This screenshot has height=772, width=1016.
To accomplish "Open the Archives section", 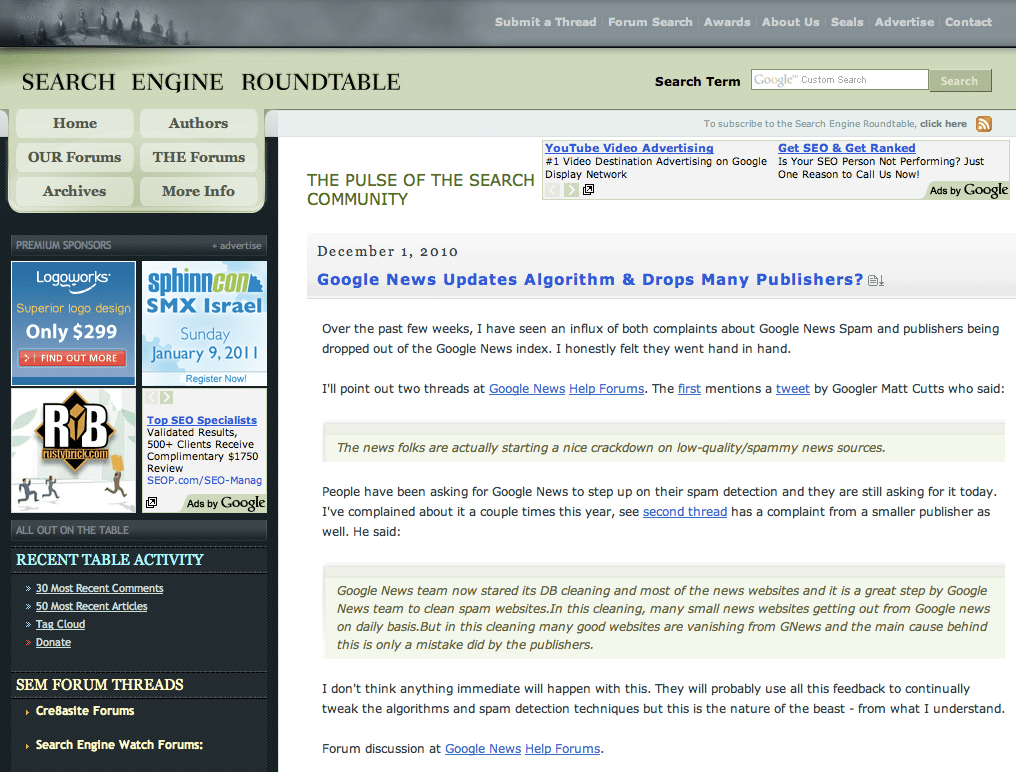I will (x=75, y=191).
